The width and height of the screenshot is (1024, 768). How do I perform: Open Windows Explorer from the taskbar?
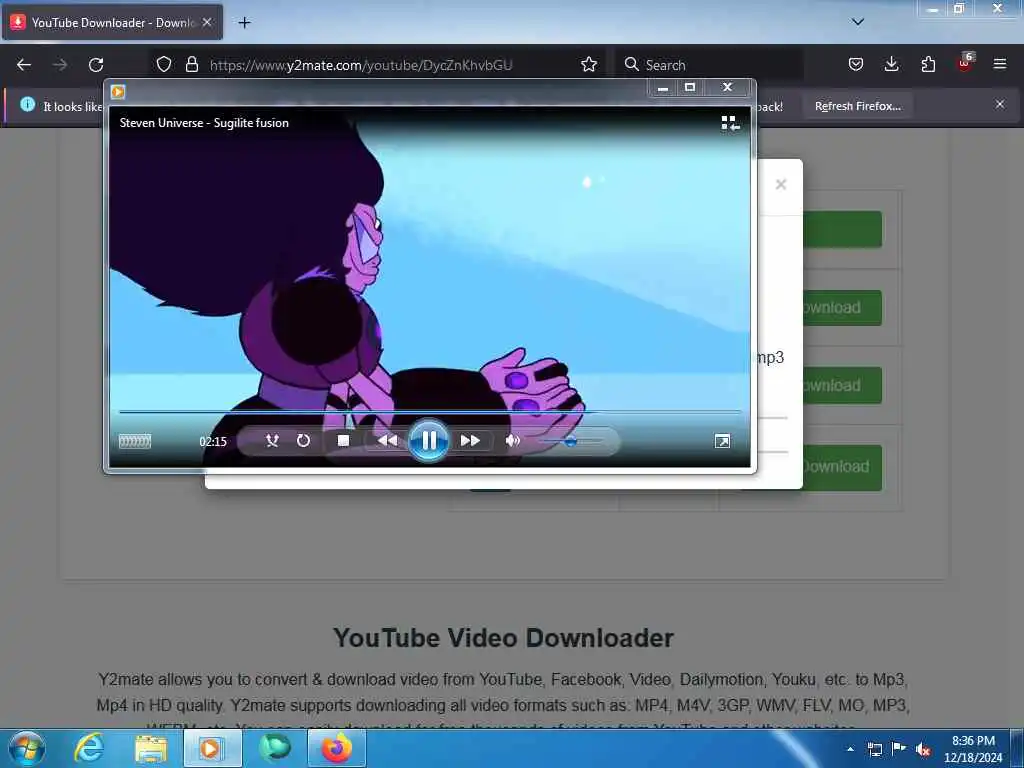[x=151, y=748]
